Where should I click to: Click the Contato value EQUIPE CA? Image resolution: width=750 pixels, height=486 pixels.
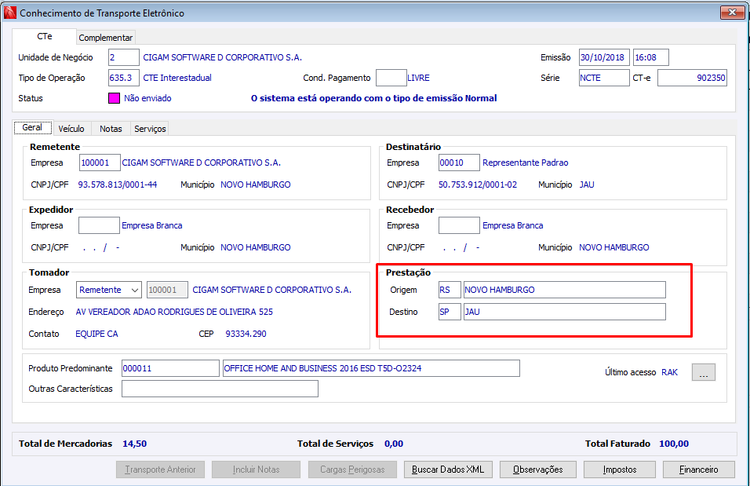pos(97,334)
